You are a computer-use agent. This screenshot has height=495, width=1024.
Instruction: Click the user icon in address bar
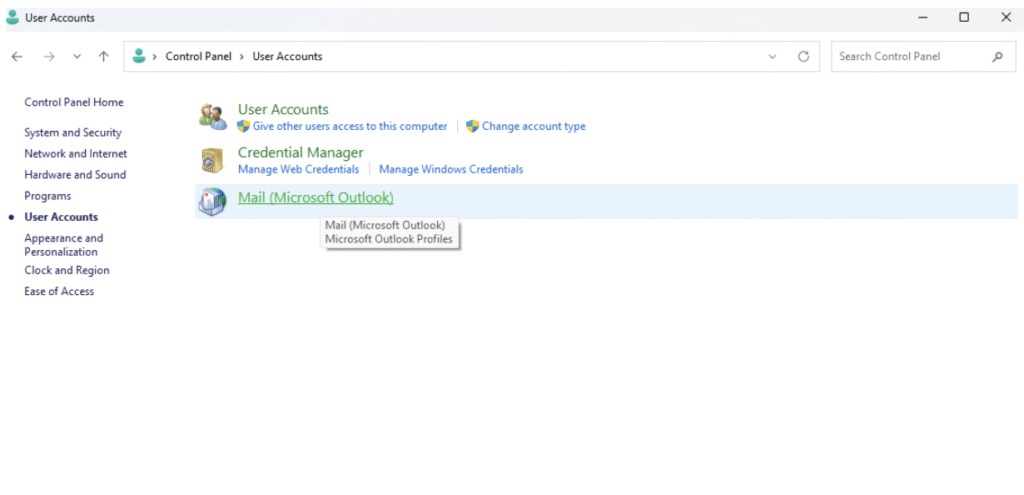click(x=138, y=56)
